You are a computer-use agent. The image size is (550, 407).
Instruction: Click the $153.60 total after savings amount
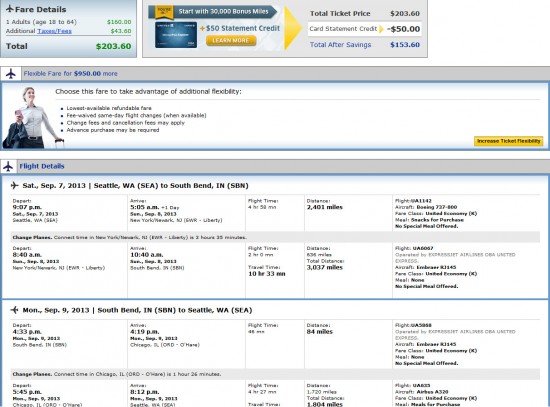coord(405,45)
